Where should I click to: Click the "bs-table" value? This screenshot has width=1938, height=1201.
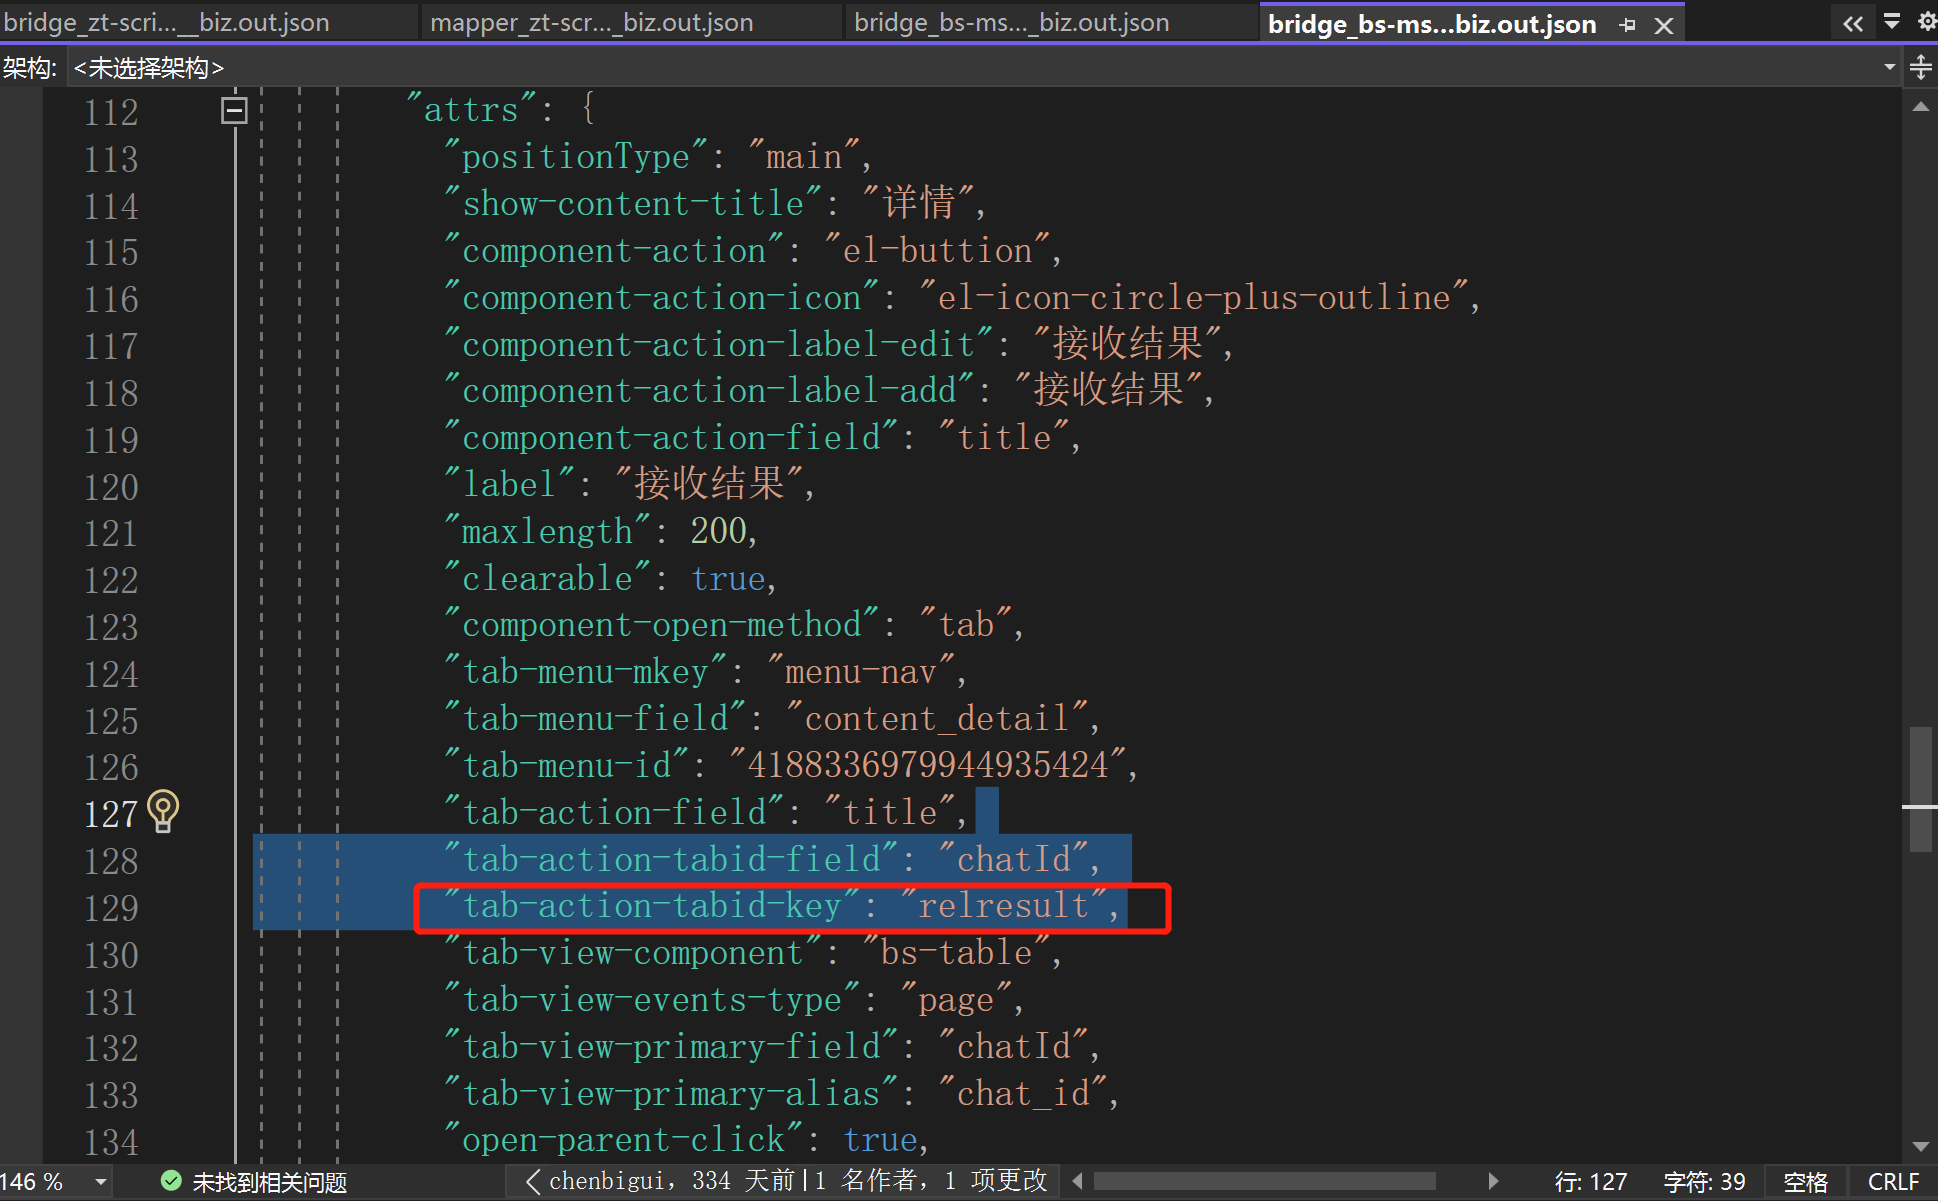point(956,952)
